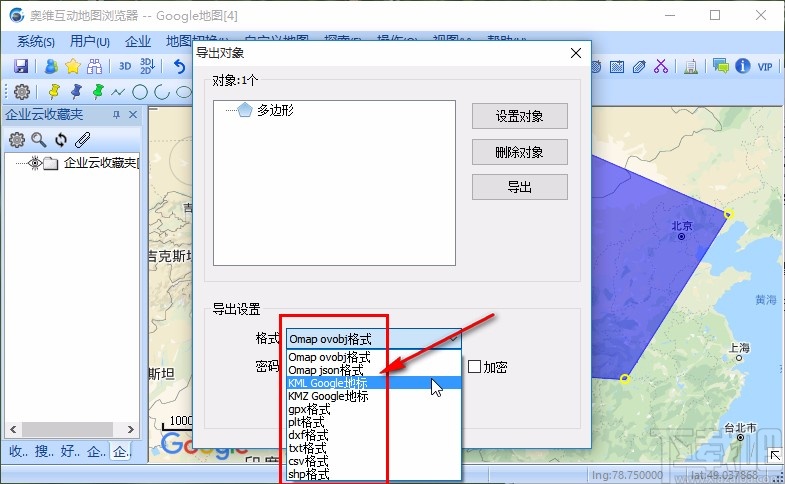Click the building enterprise icon
Viewport: 785px width, 484px height.
coord(691,66)
